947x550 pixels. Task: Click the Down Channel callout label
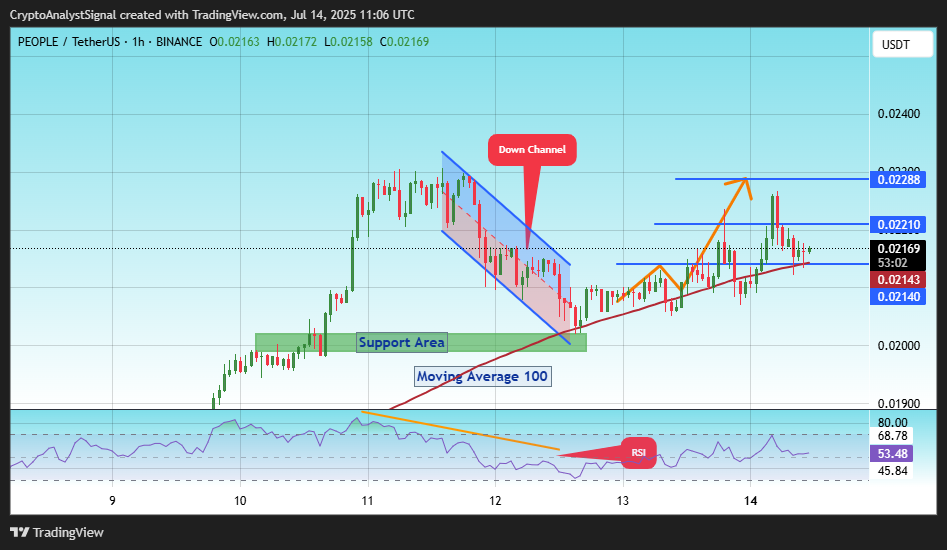tap(532, 150)
